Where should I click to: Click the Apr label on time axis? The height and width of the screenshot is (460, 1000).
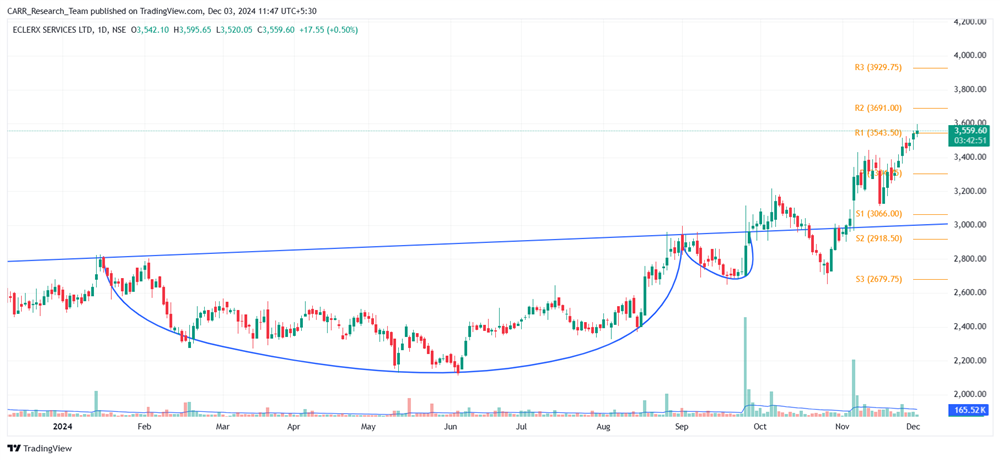tap(294, 426)
